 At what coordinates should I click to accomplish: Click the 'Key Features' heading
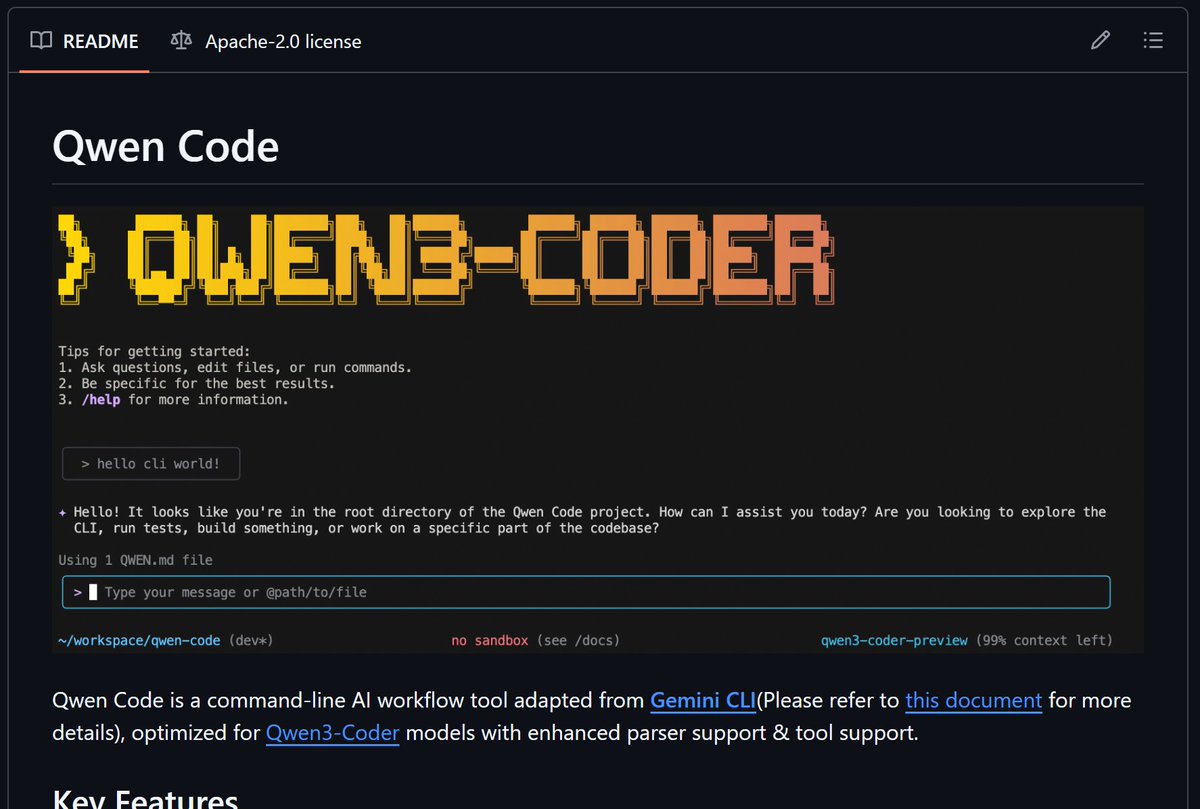click(145, 799)
